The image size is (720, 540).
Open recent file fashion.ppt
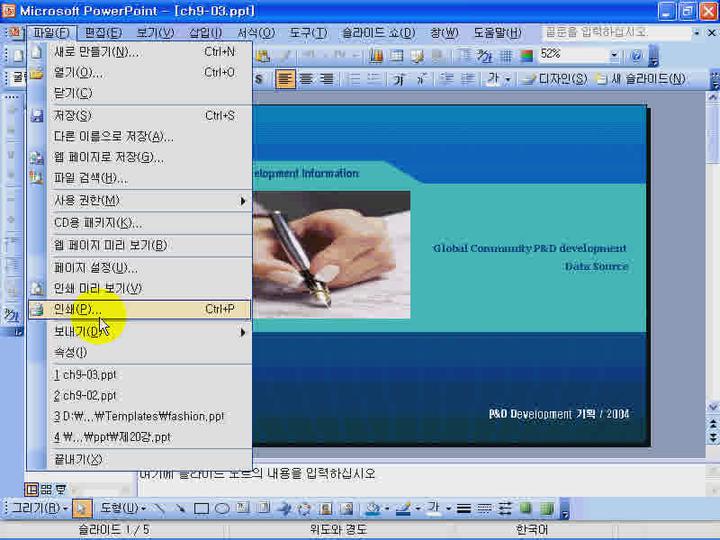coord(139,416)
